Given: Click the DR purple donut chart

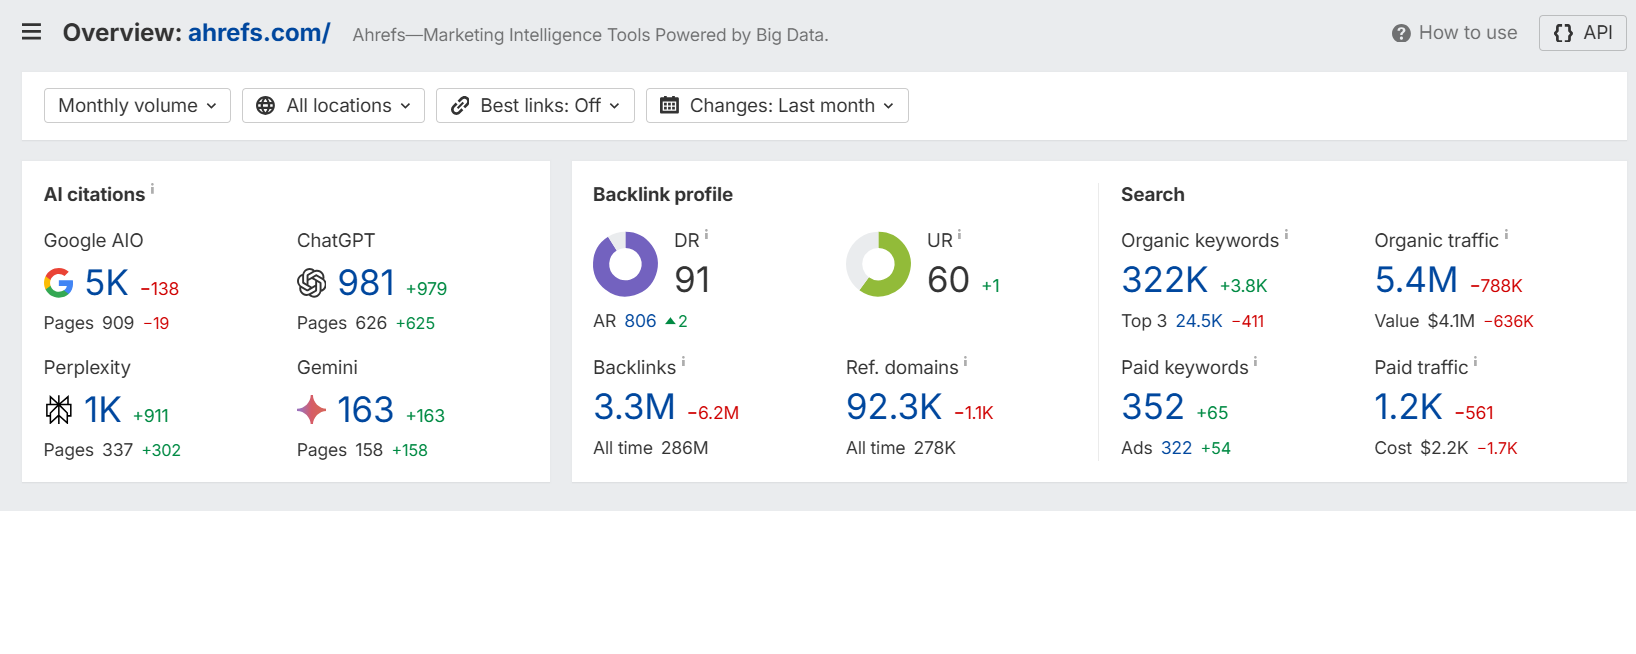Looking at the screenshot, I should [625, 265].
